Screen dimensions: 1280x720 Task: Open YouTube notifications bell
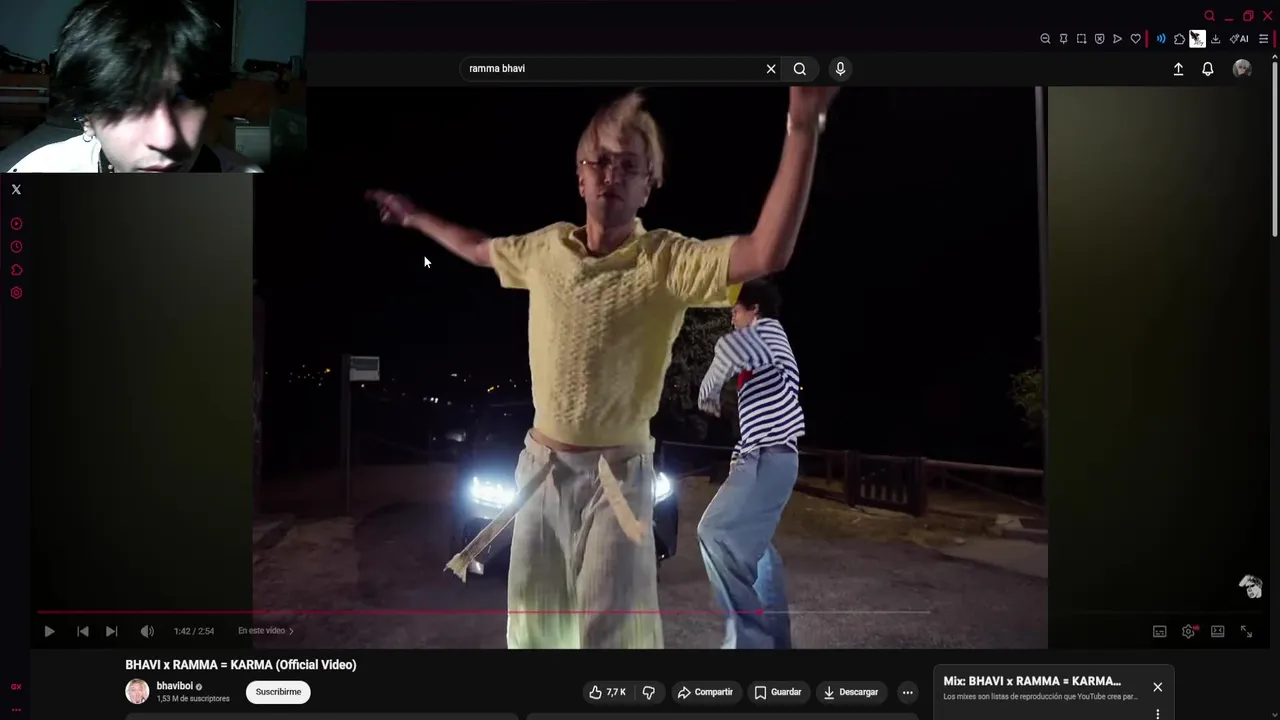[1208, 69]
